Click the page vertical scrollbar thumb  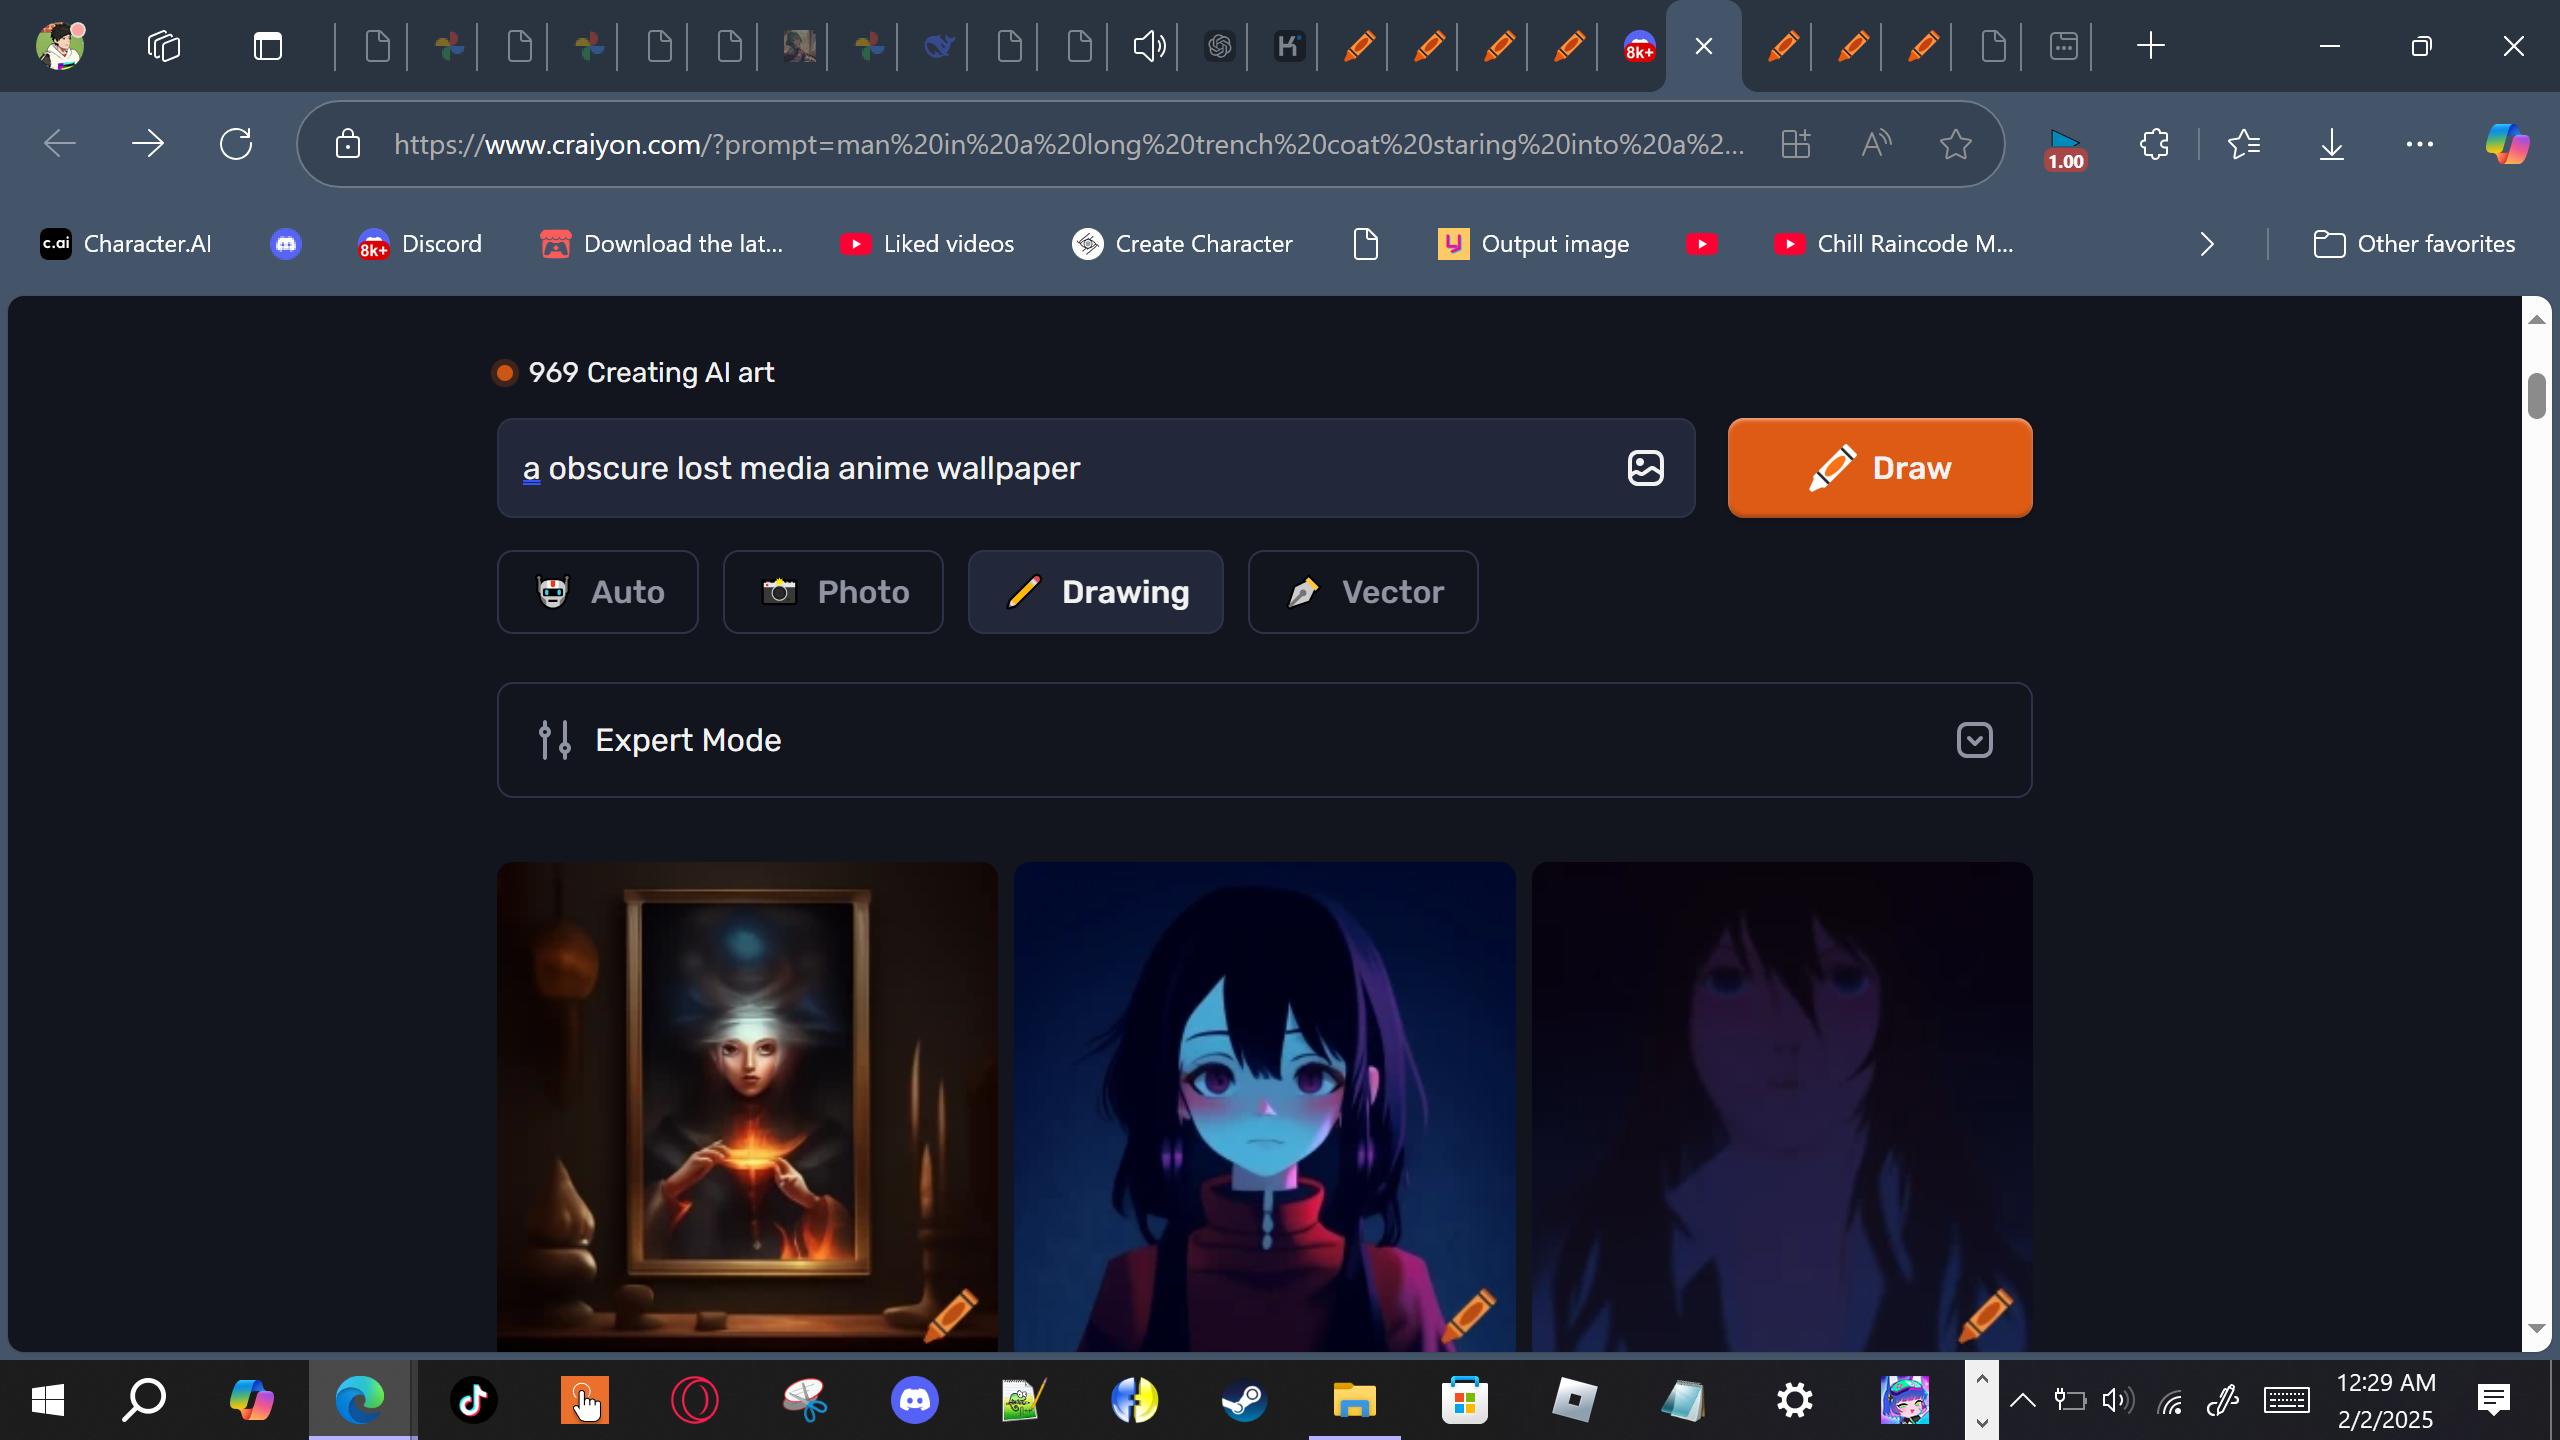click(2536, 396)
